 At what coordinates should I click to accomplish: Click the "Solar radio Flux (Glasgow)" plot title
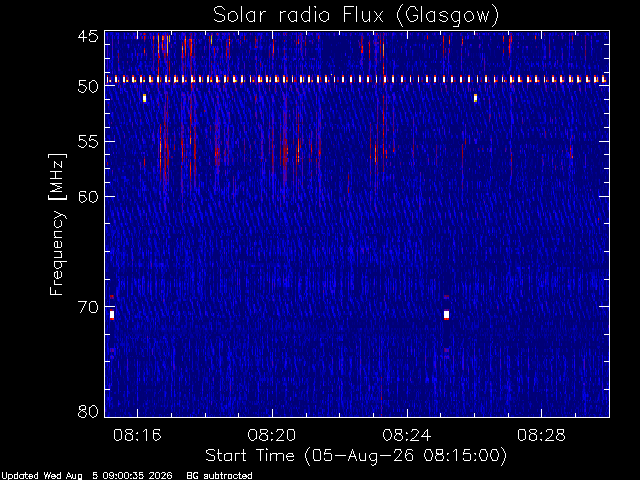[356, 16]
